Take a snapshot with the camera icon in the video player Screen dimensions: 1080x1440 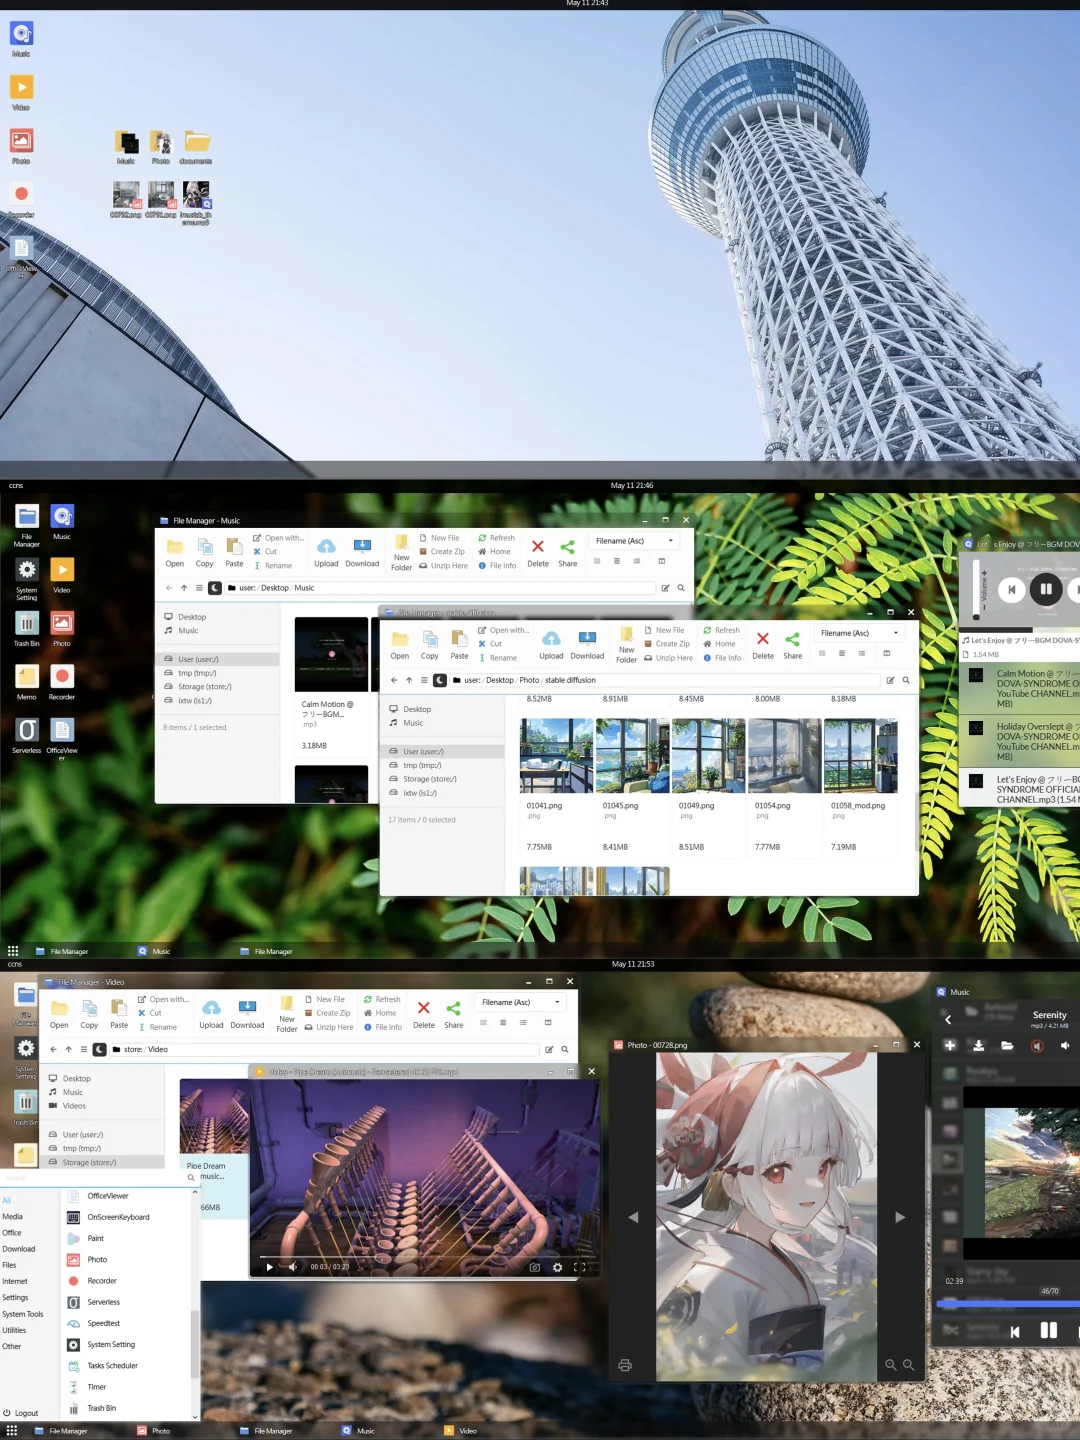tap(534, 1267)
